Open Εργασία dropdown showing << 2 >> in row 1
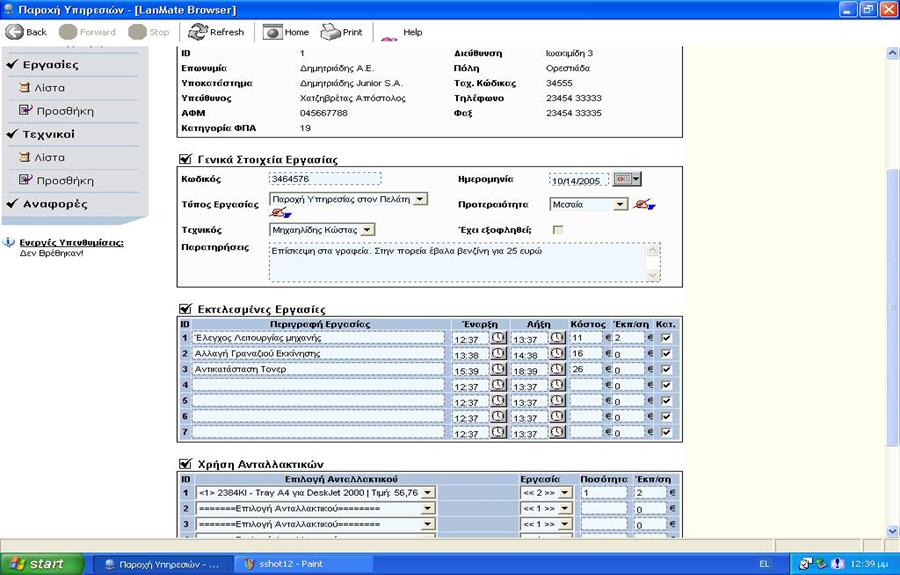This screenshot has height=575, width=900. tap(546, 492)
